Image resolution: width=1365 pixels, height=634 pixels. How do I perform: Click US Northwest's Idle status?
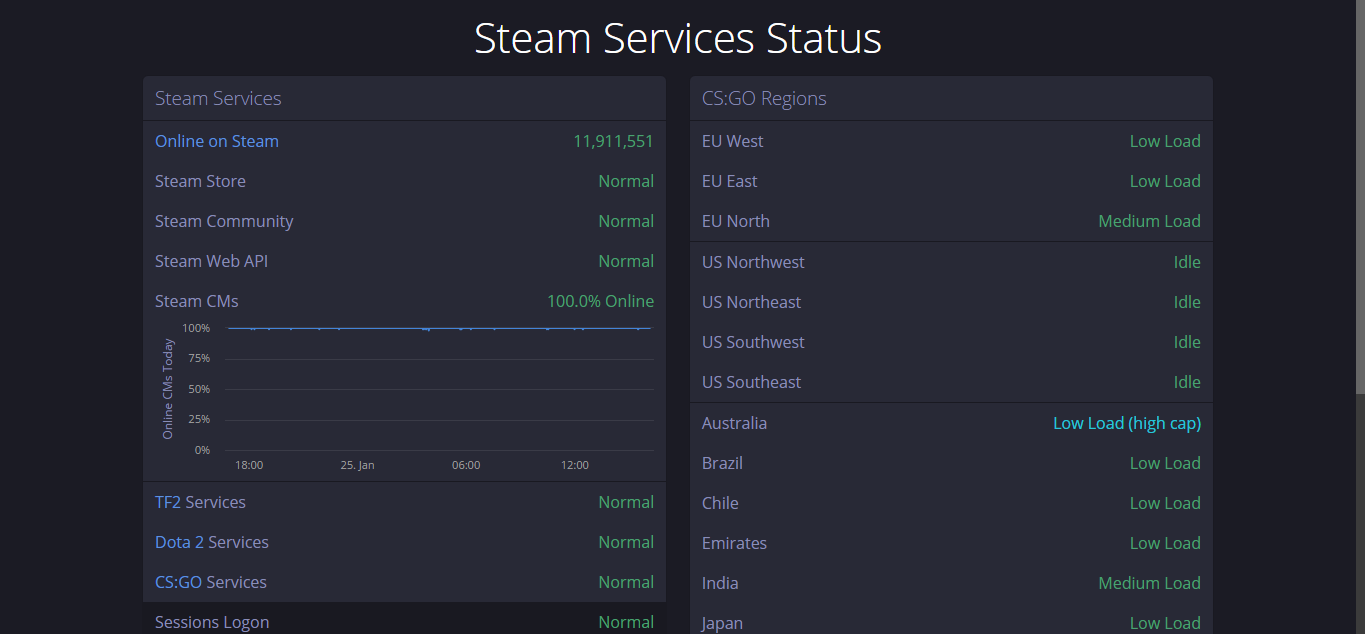(1187, 262)
